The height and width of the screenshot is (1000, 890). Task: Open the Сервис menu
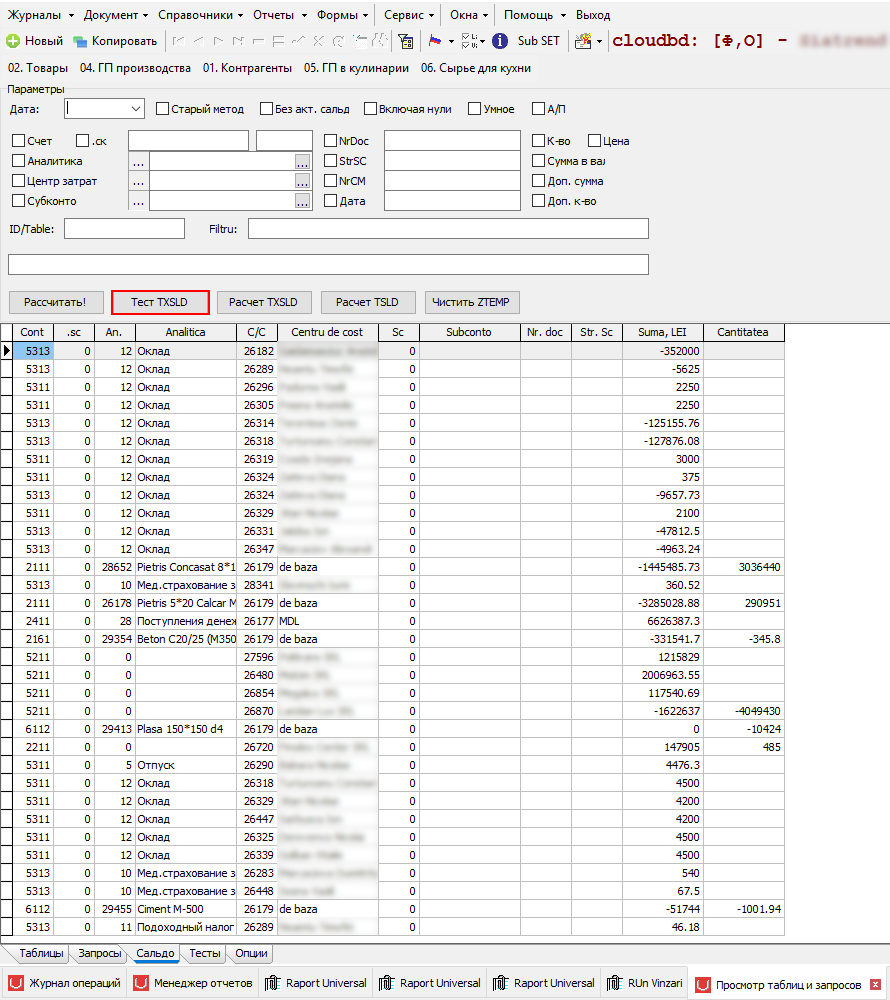click(x=409, y=15)
